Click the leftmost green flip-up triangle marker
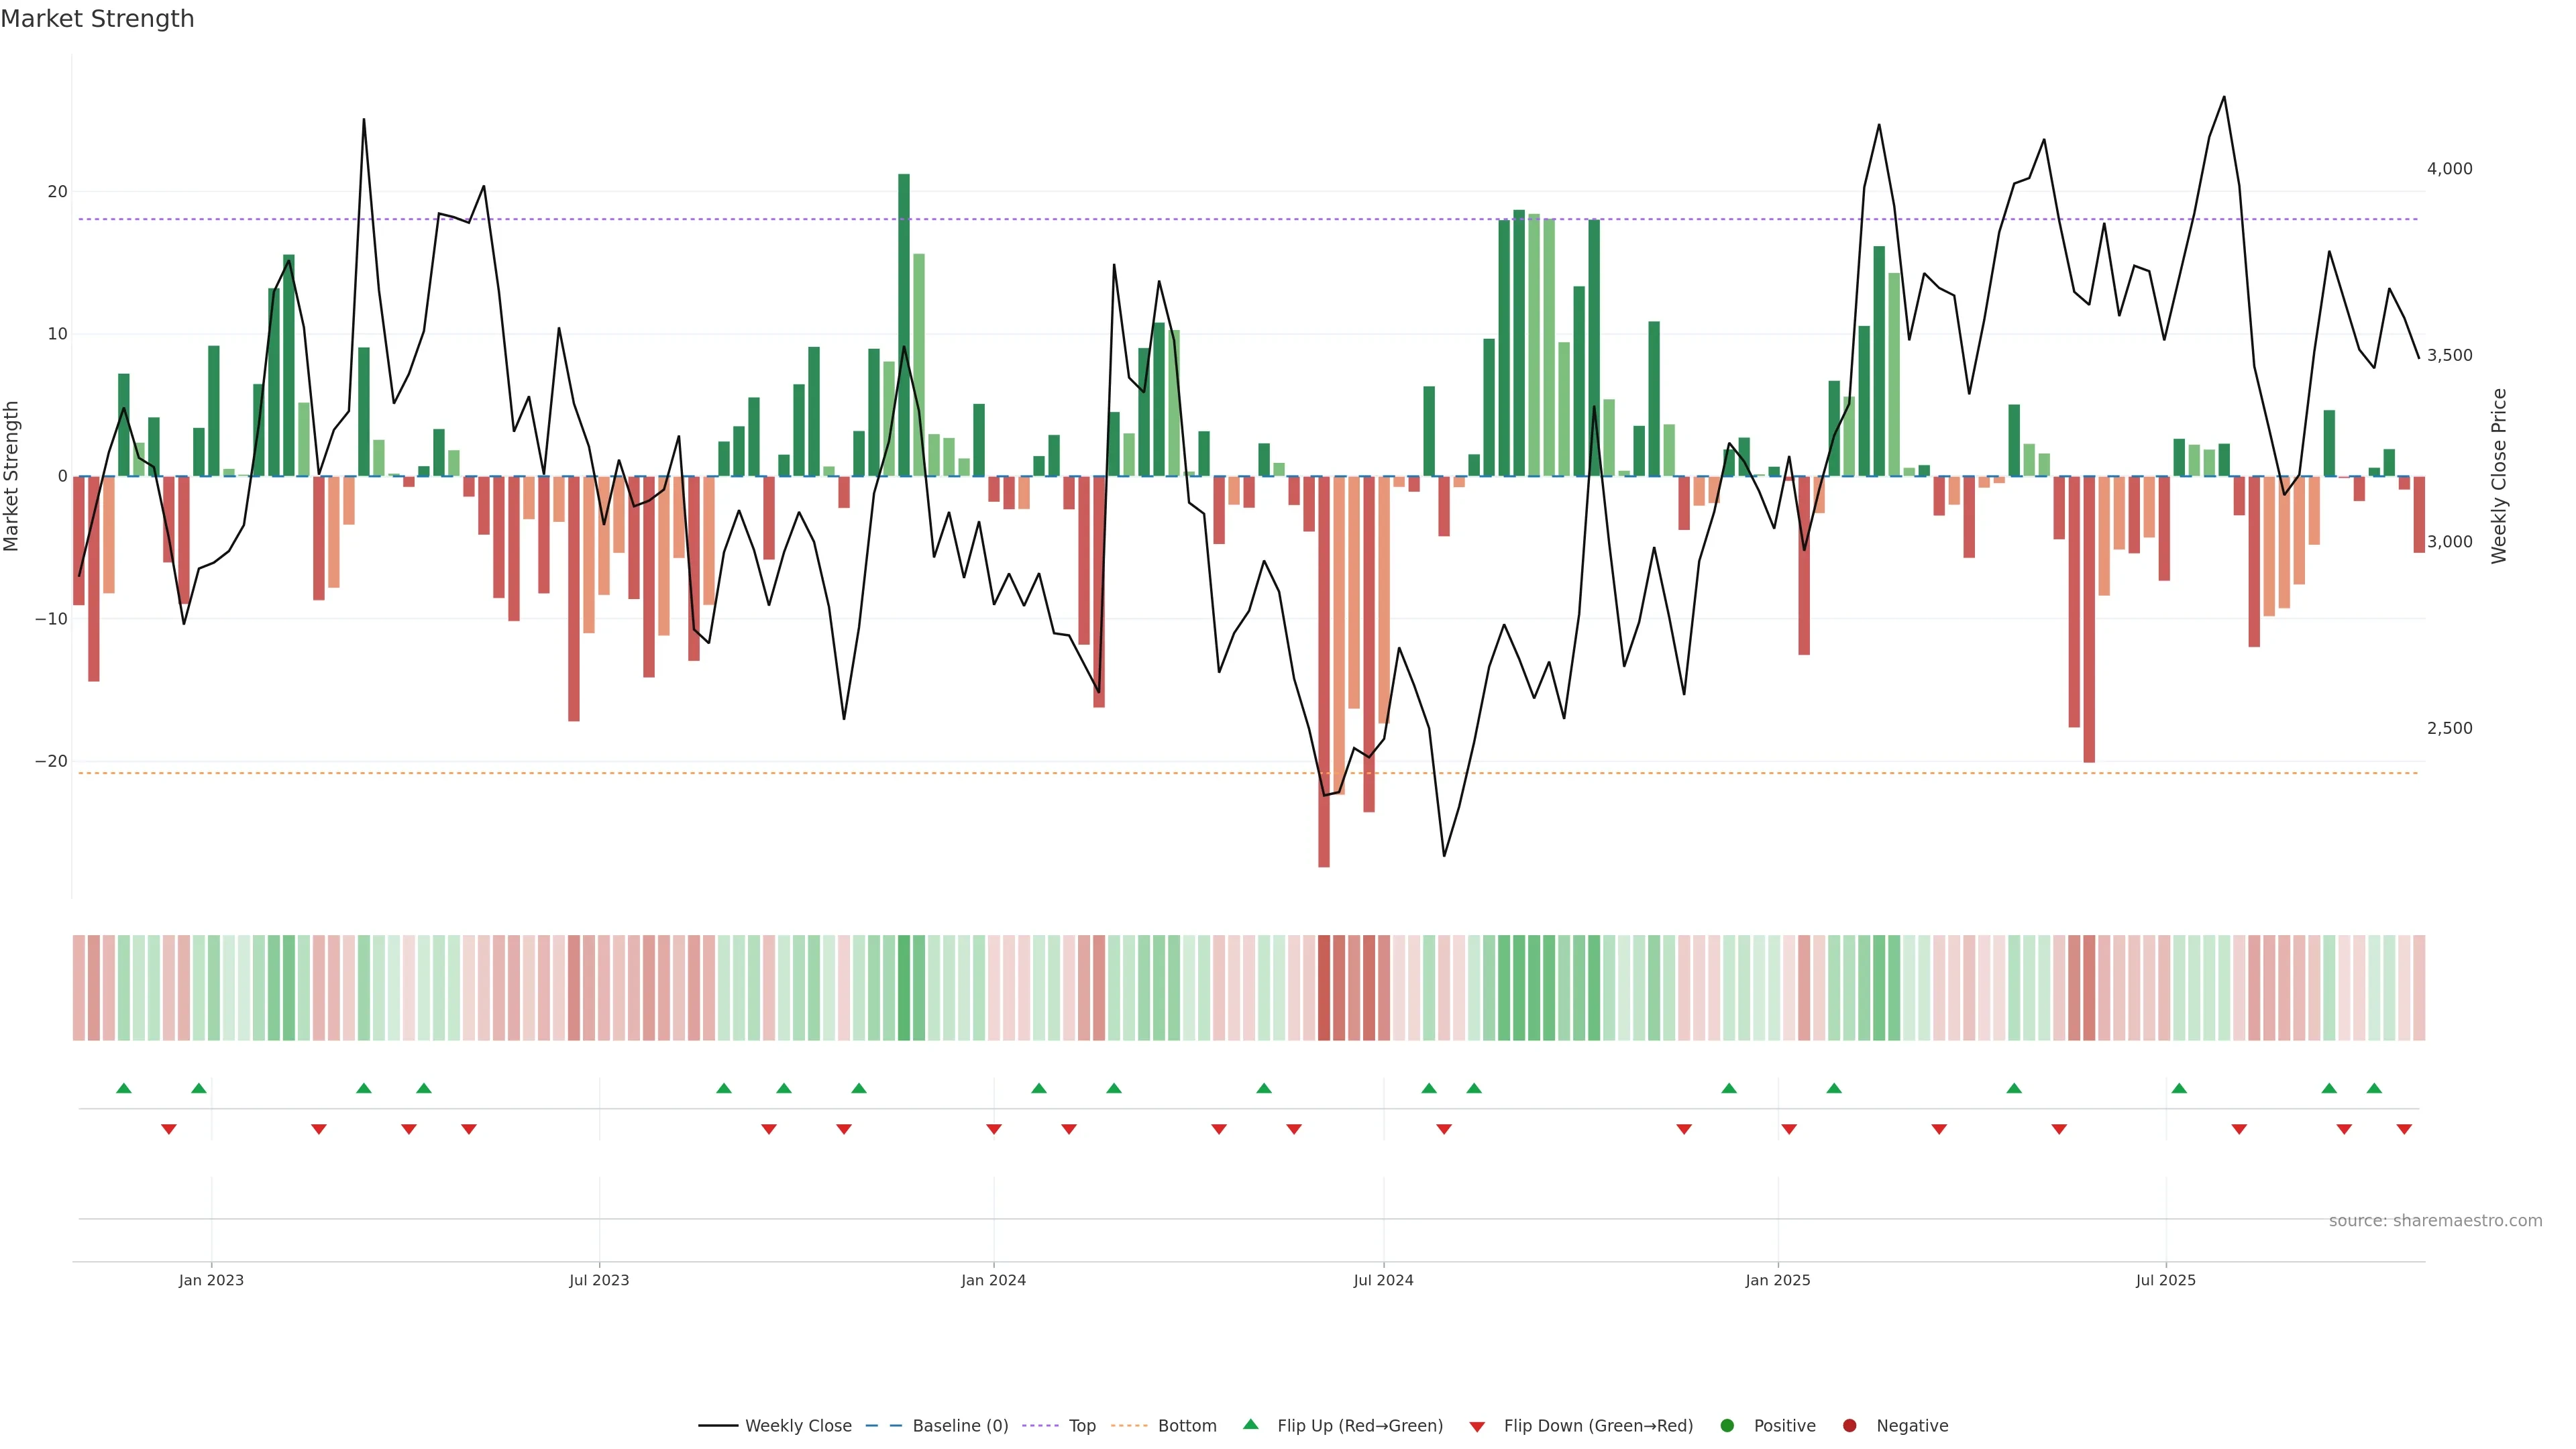 (x=124, y=1088)
